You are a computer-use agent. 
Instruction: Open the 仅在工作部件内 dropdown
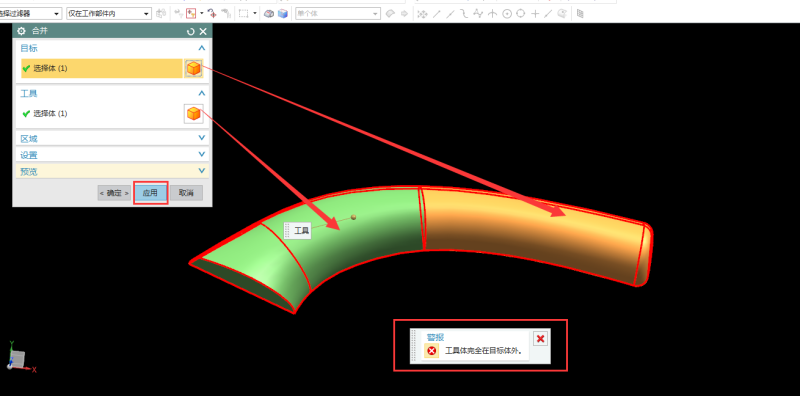pos(109,14)
